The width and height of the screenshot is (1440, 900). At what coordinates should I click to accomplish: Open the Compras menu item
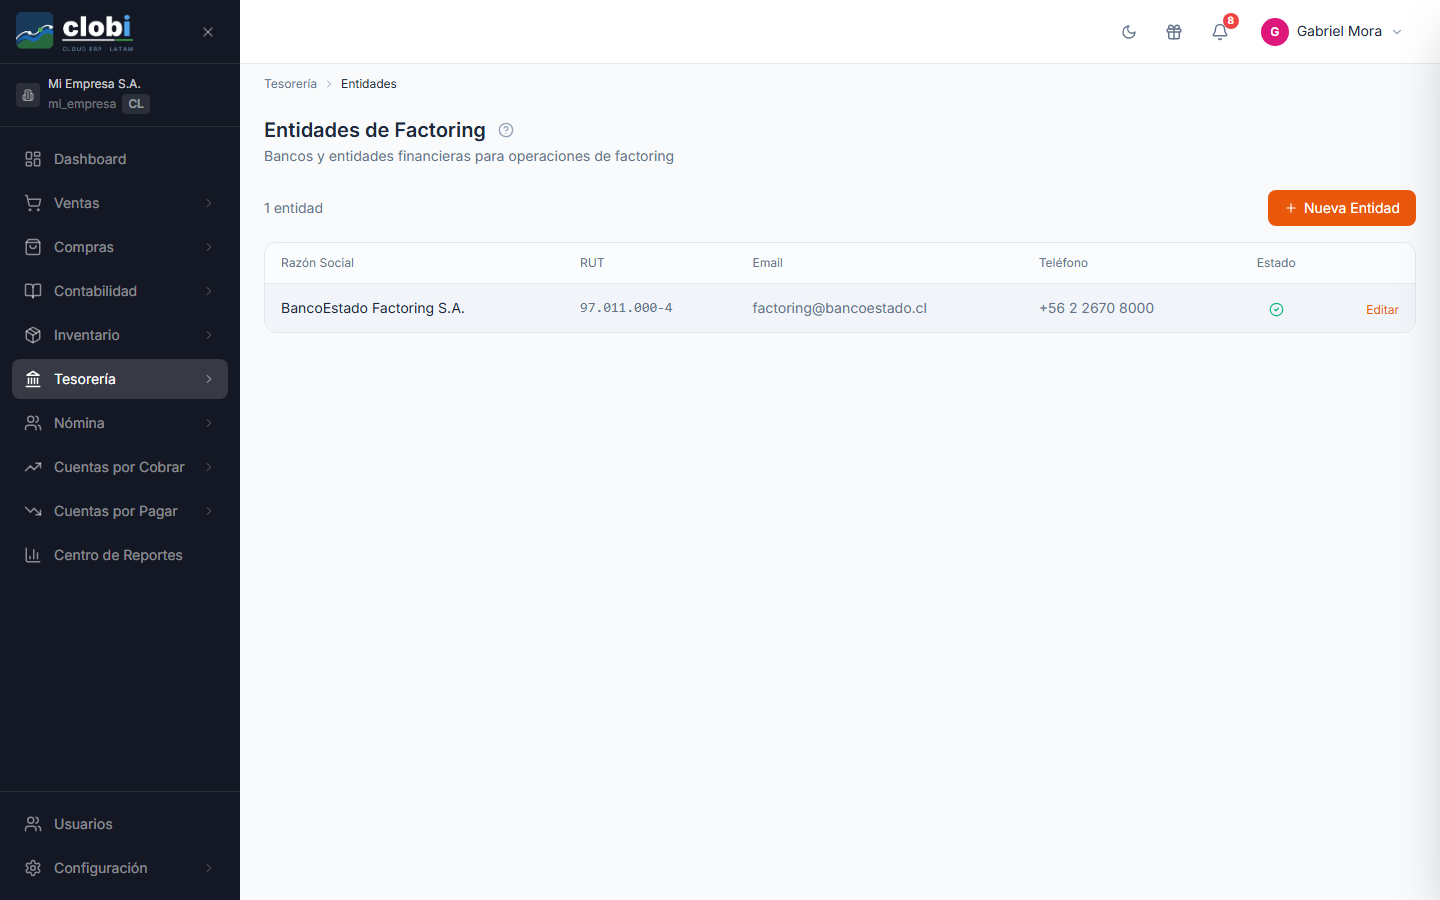pos(120,247)
